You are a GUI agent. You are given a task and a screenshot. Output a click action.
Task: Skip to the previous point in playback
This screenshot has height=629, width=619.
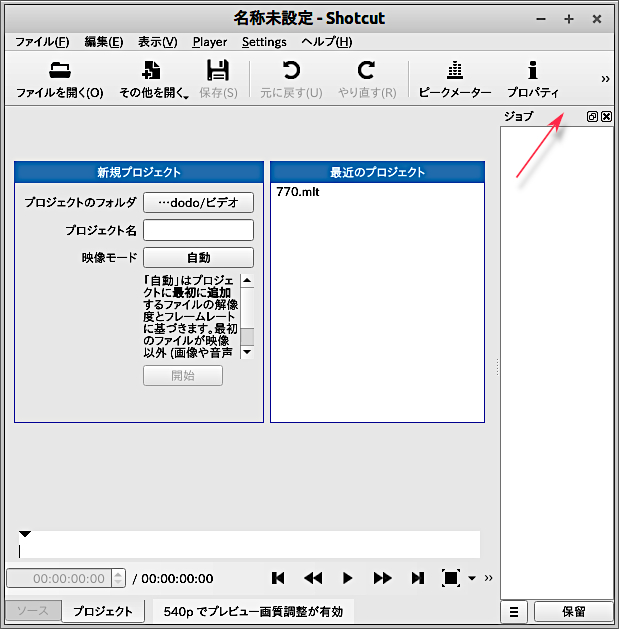click(279, 578)
